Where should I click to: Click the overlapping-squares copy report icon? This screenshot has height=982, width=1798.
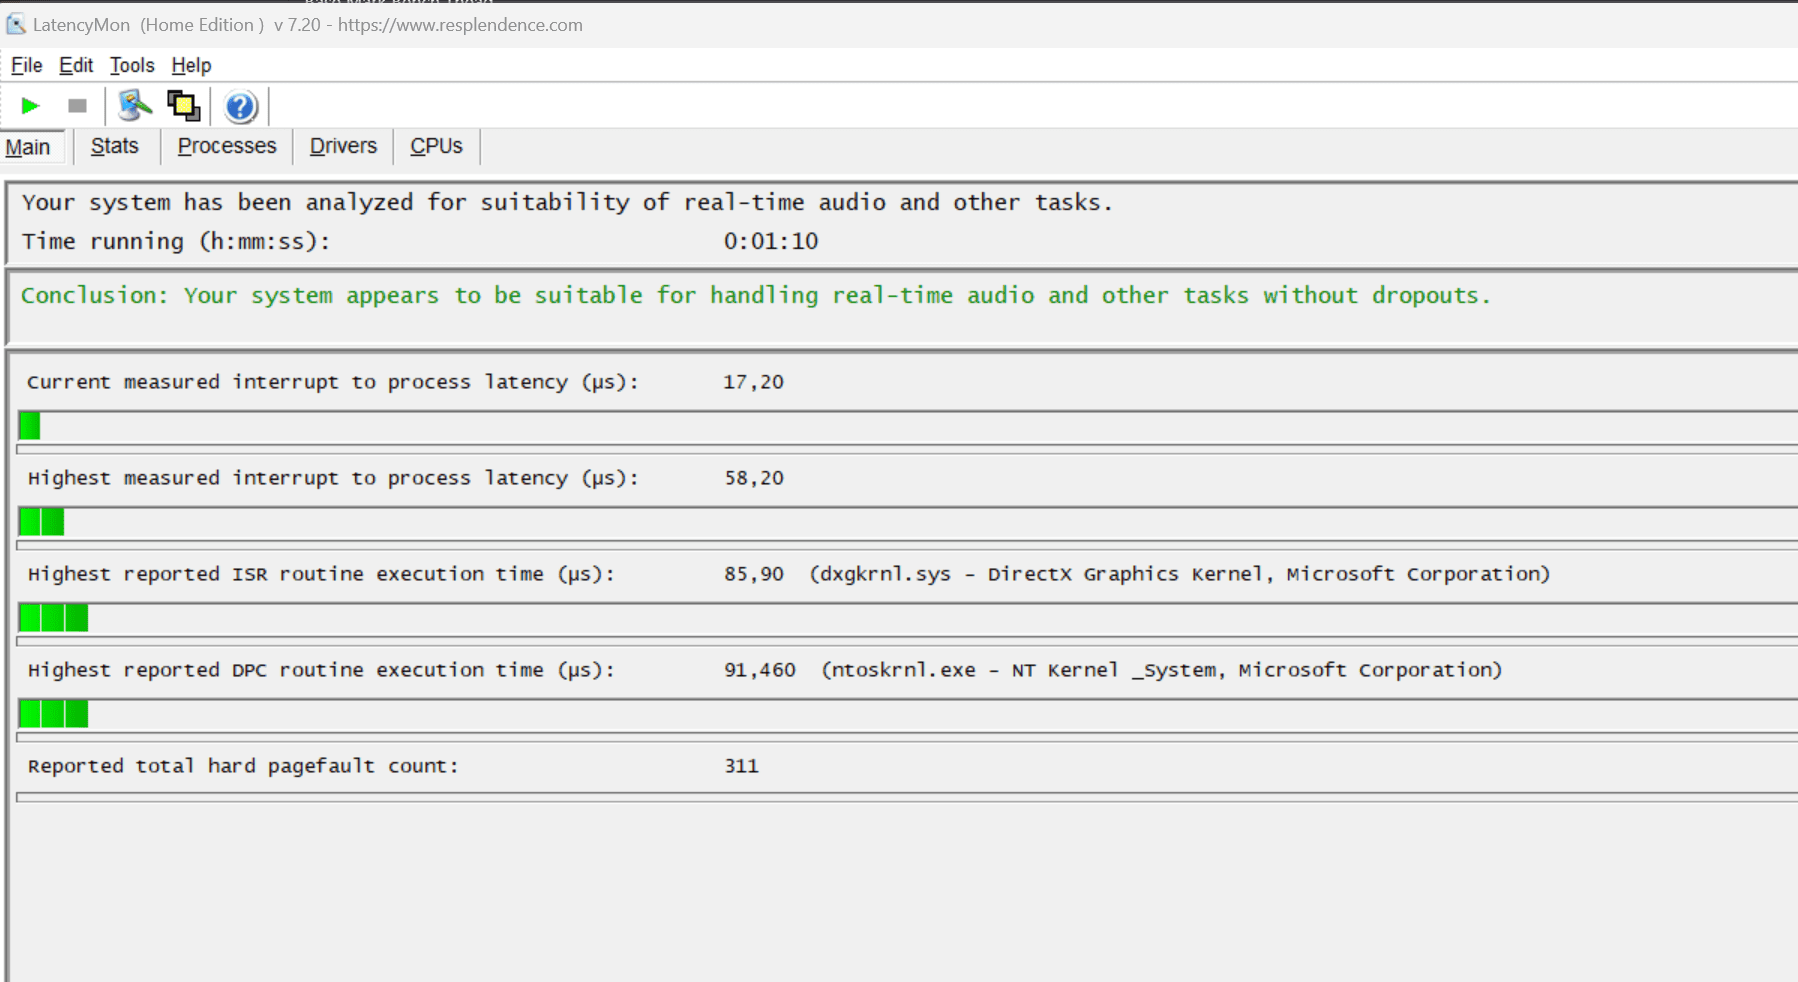pyautogui.click(x=183, y=105)
